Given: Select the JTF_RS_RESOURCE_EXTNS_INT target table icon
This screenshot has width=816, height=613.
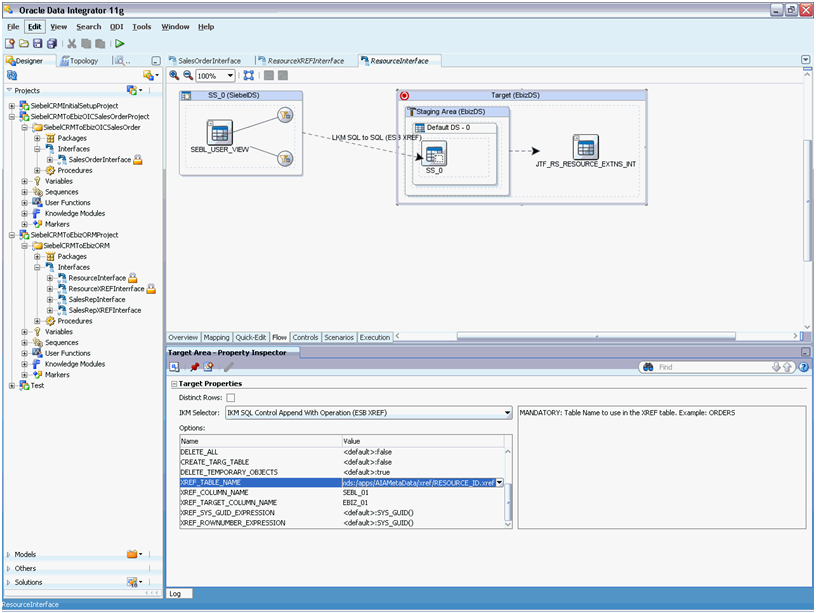Looking at the screenshot, I should pyautogui.click(x=585, y=148).
